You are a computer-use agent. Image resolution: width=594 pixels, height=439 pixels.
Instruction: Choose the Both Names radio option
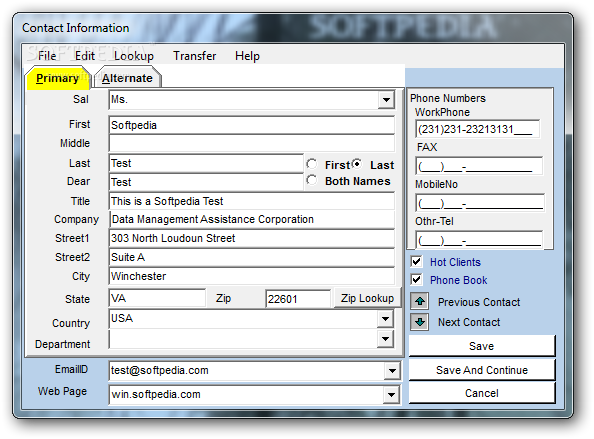pyautogui.click(x=311, y=180)
